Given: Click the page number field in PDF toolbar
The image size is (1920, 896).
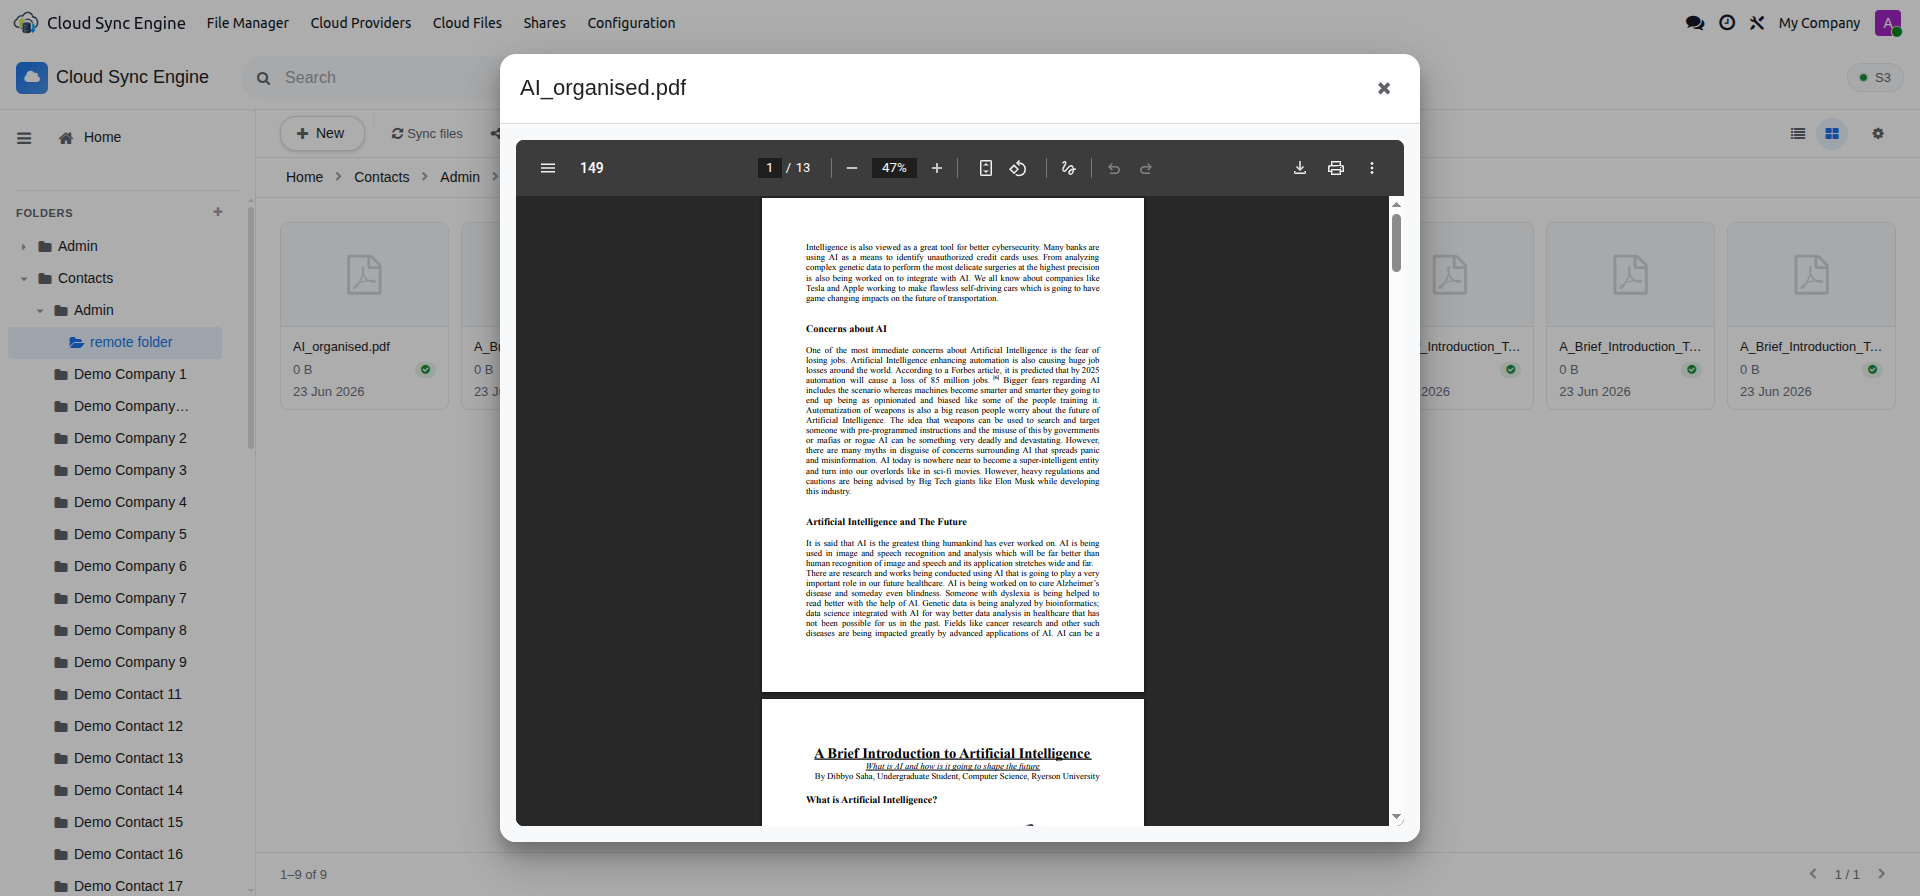Looking at the screenshot, I should (769, 168).
